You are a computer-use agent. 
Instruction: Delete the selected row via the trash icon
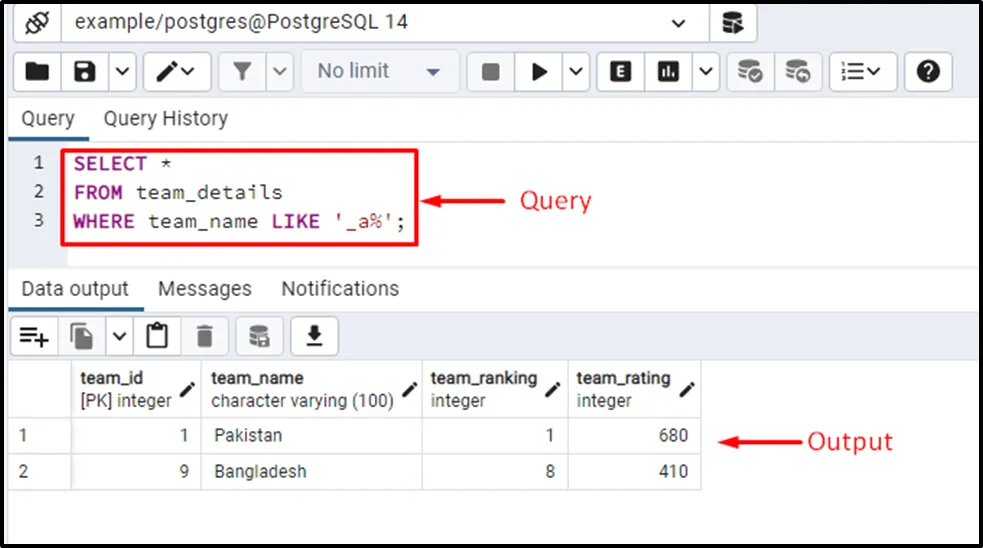[205, 337]
